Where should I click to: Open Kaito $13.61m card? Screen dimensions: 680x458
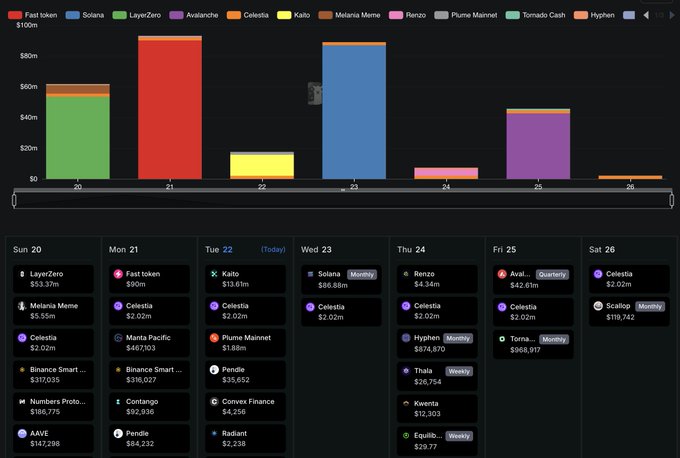245,279
